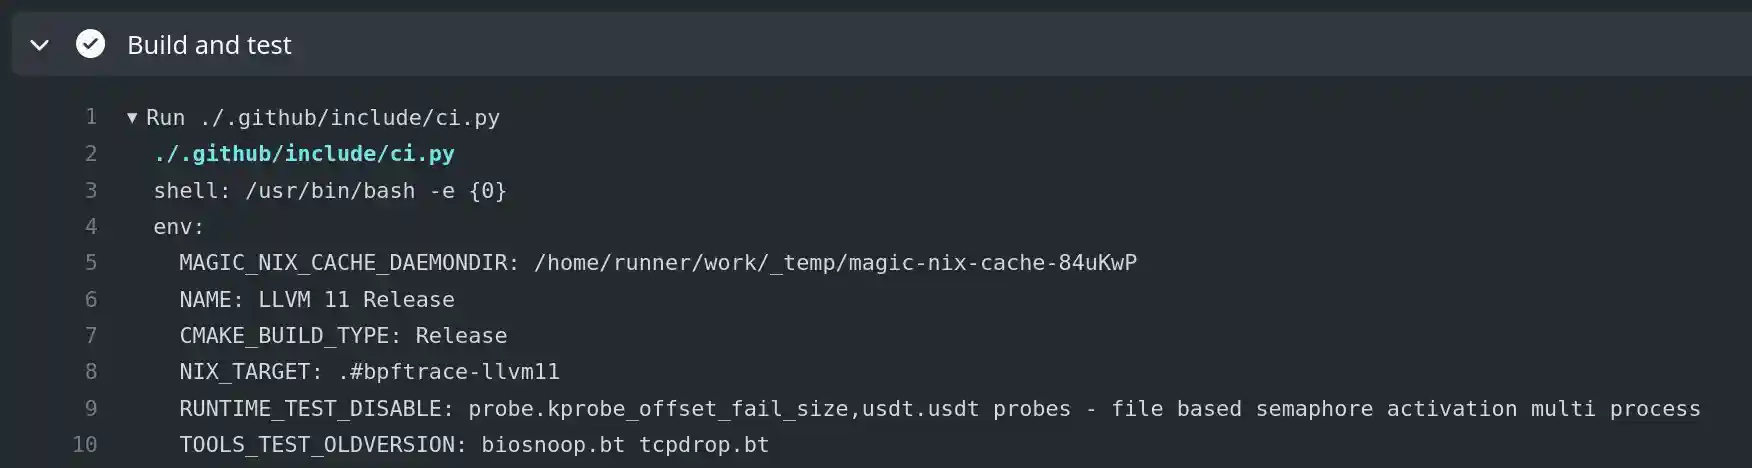Select line number 9 for RUNTIME_TEST_DISABLE

coord(91,408)
